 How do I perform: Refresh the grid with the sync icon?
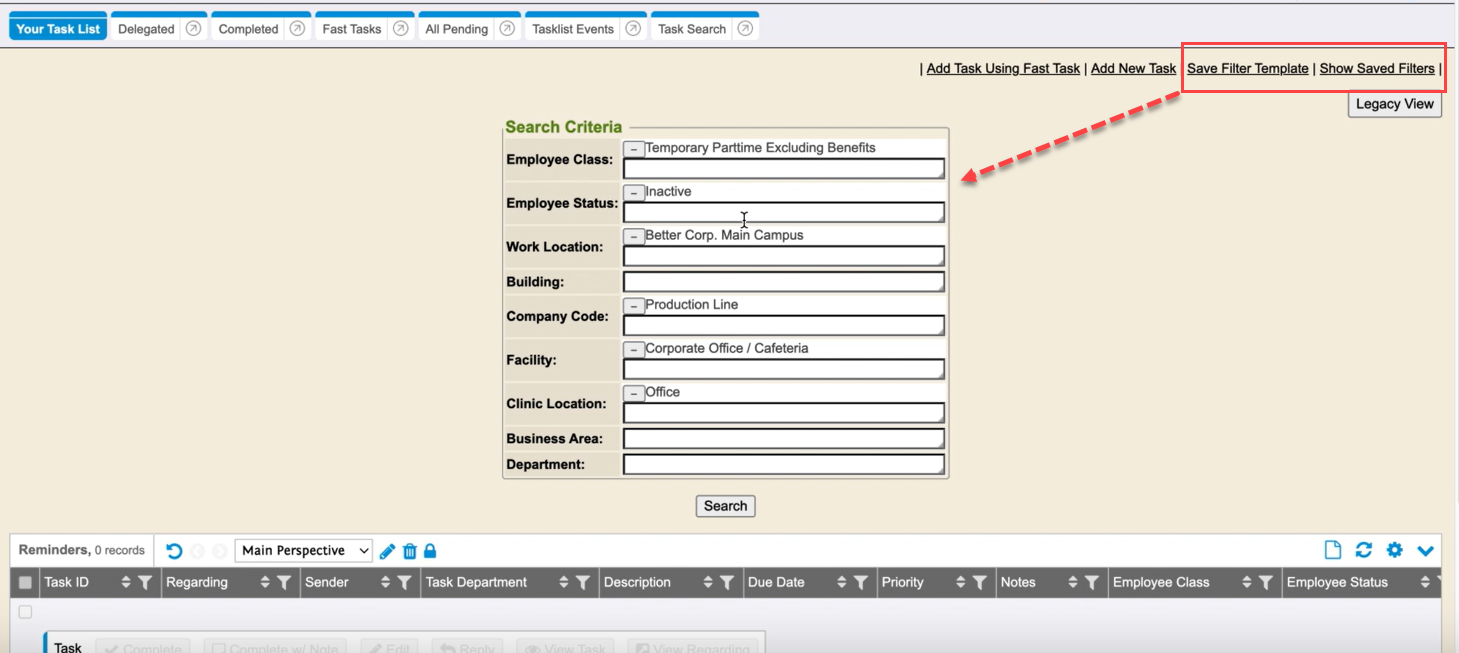[x=1363, y=550]
